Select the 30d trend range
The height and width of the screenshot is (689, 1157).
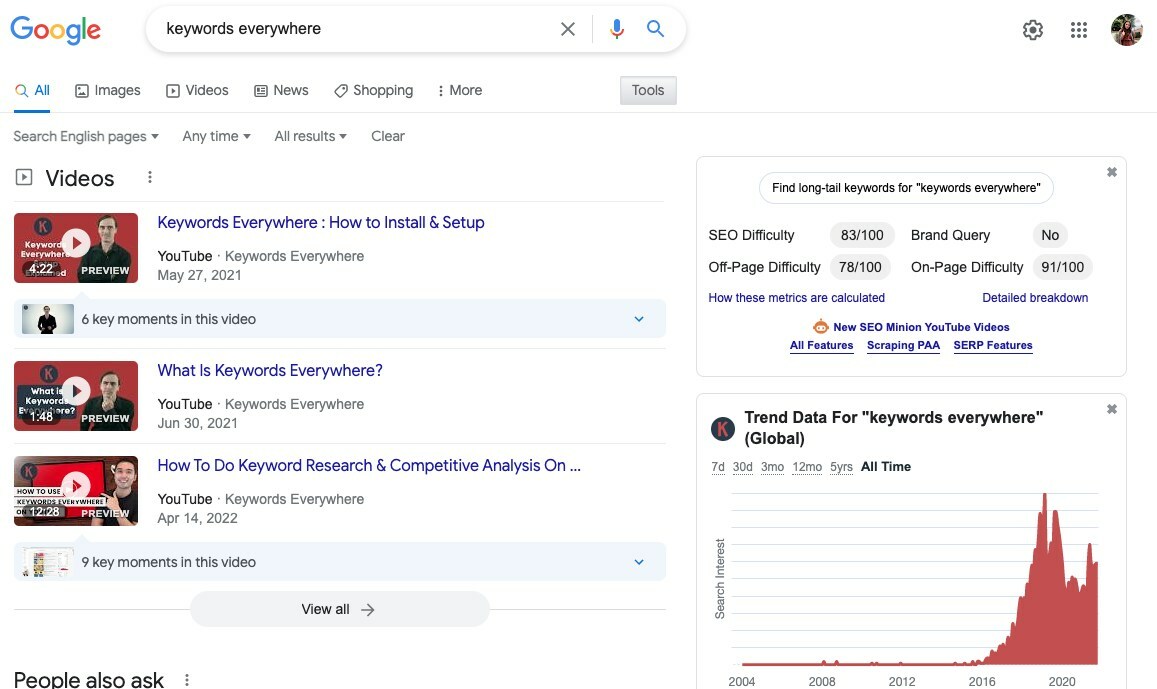(742, 467)
